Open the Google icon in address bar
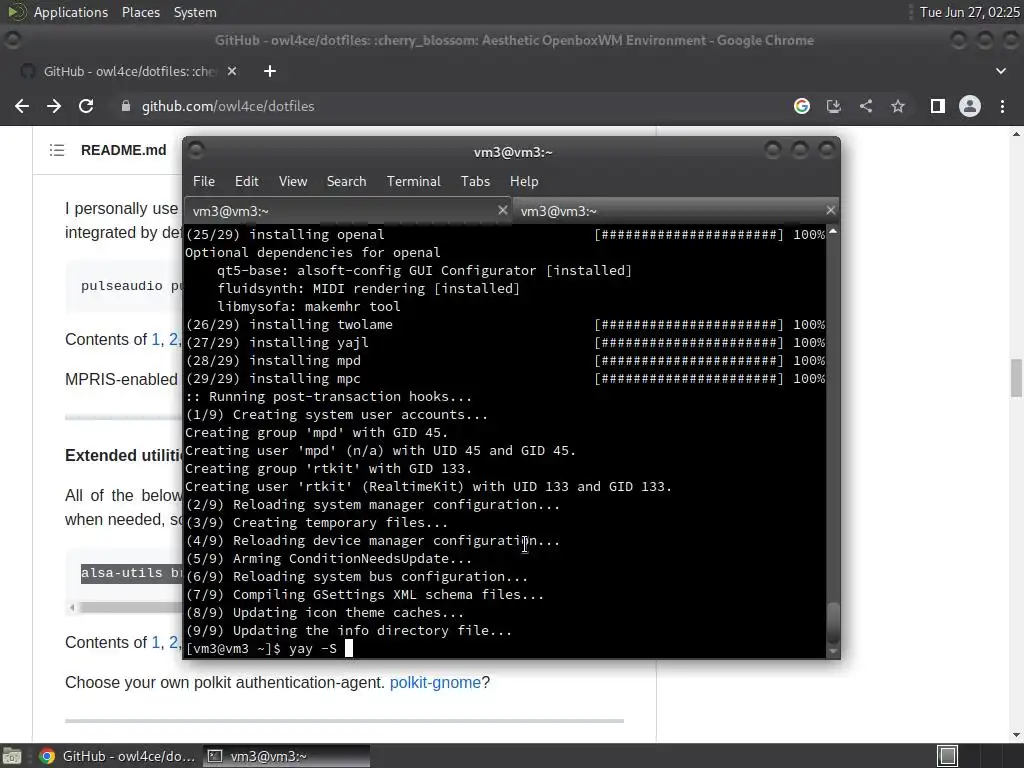Screen dimensions: 1024x768 (802, 106)
